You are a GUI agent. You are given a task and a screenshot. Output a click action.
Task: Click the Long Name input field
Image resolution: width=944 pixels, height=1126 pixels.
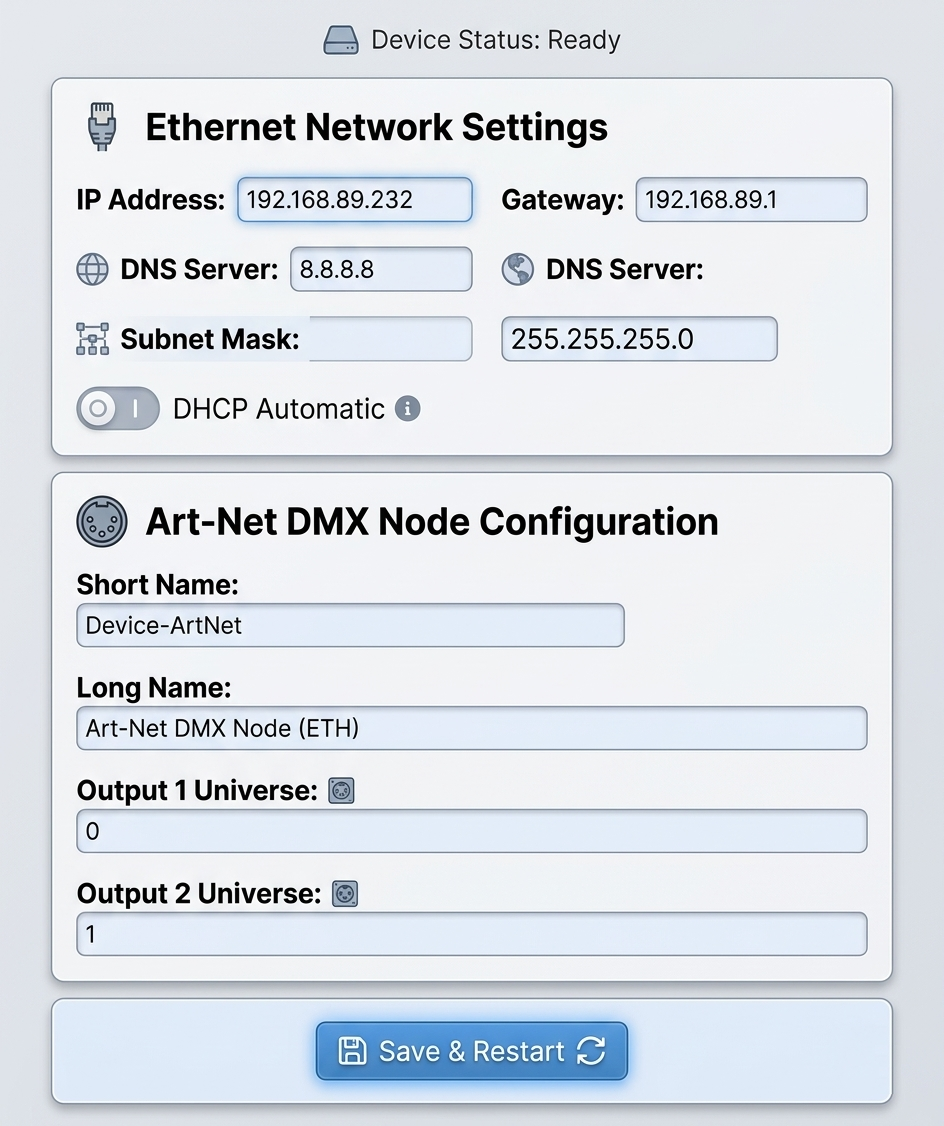(x=472, y=728)
